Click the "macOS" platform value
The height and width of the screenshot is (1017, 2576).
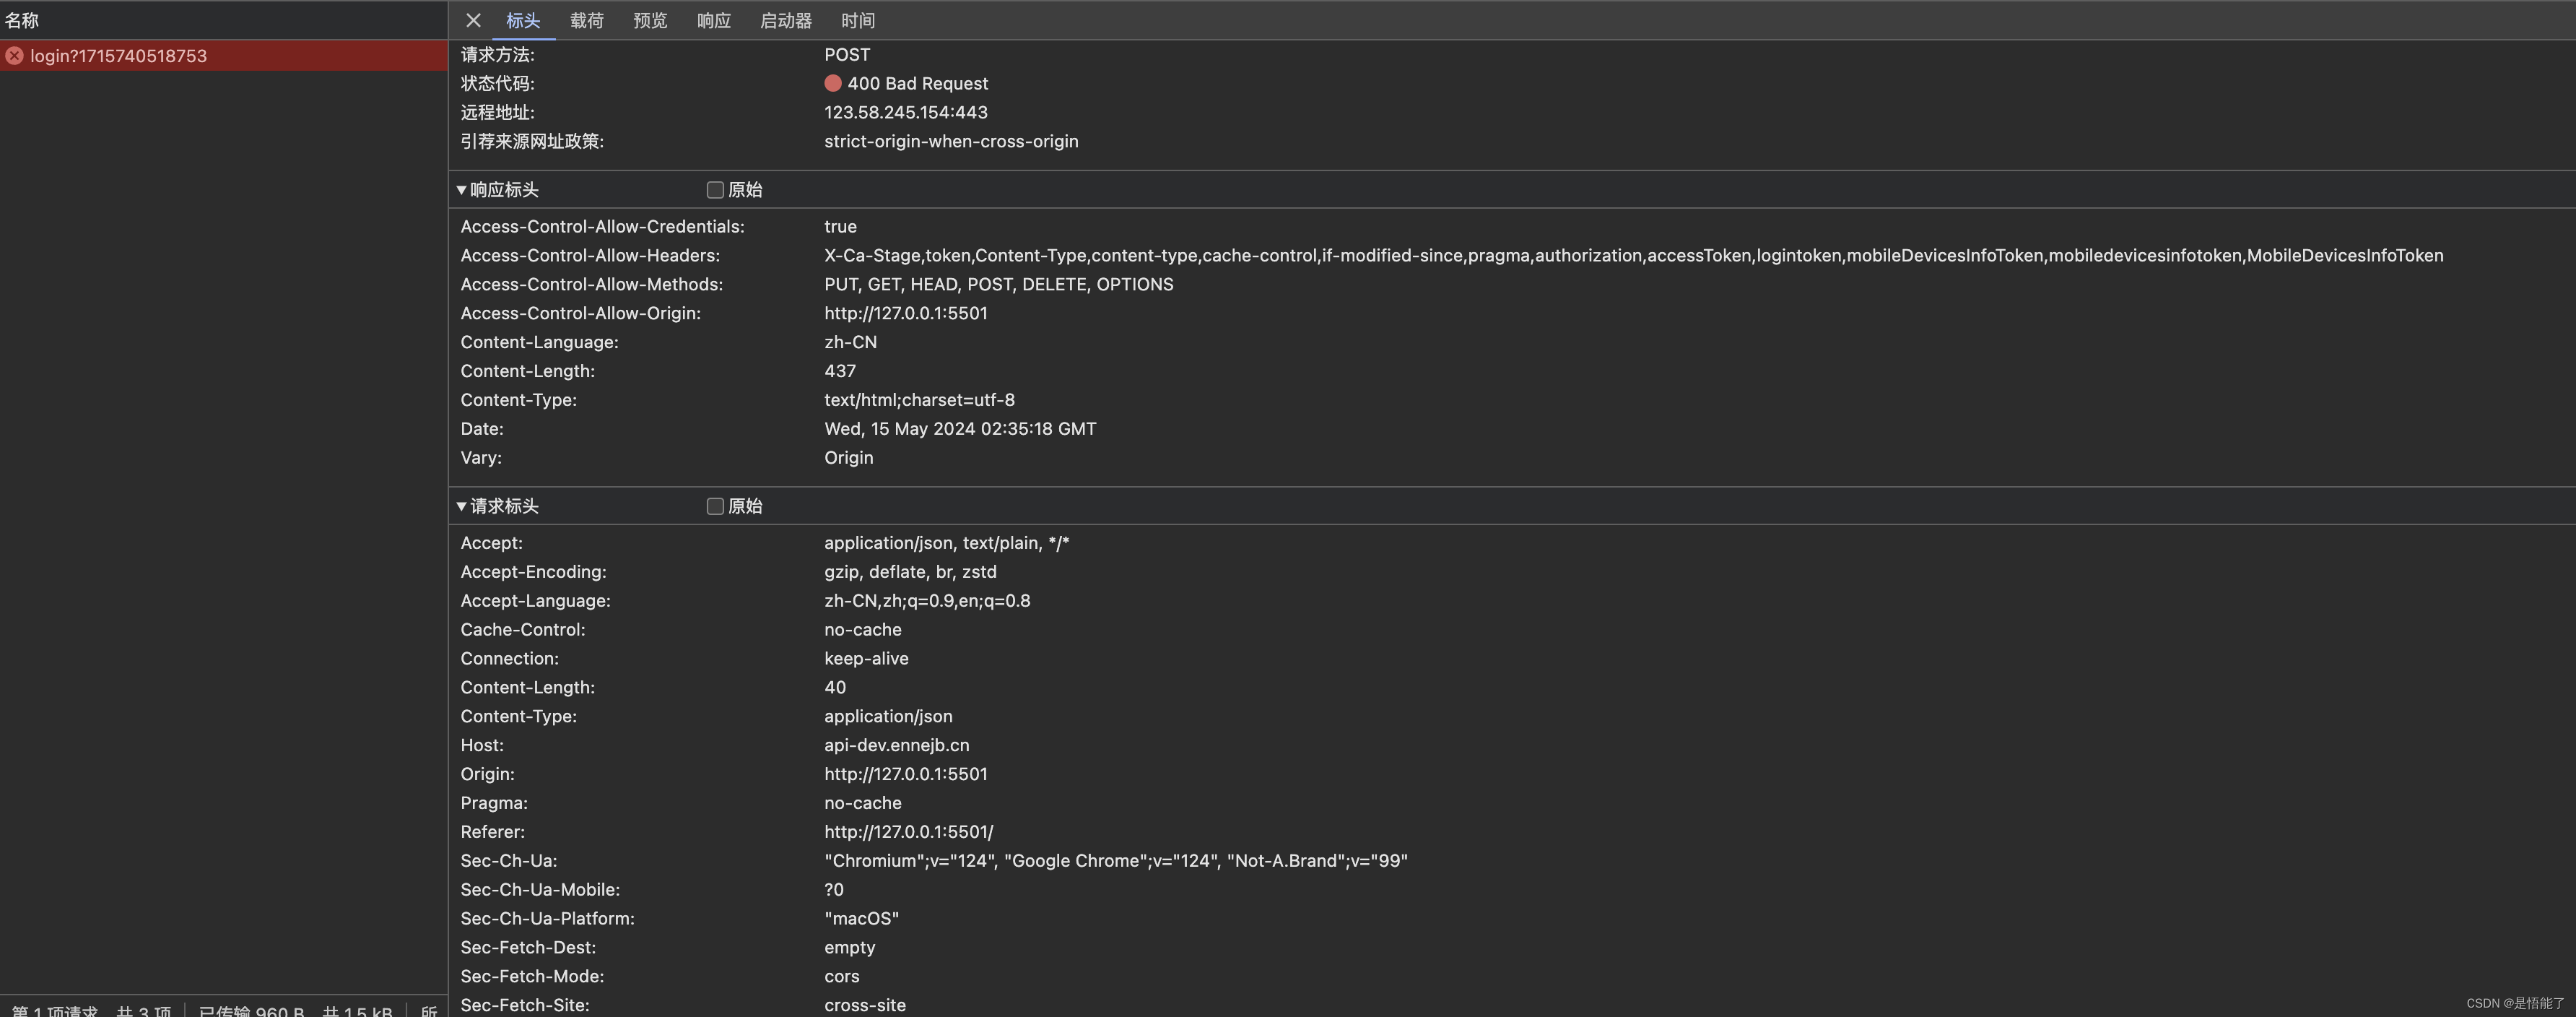pyautogui.click(x=861, y=919)
